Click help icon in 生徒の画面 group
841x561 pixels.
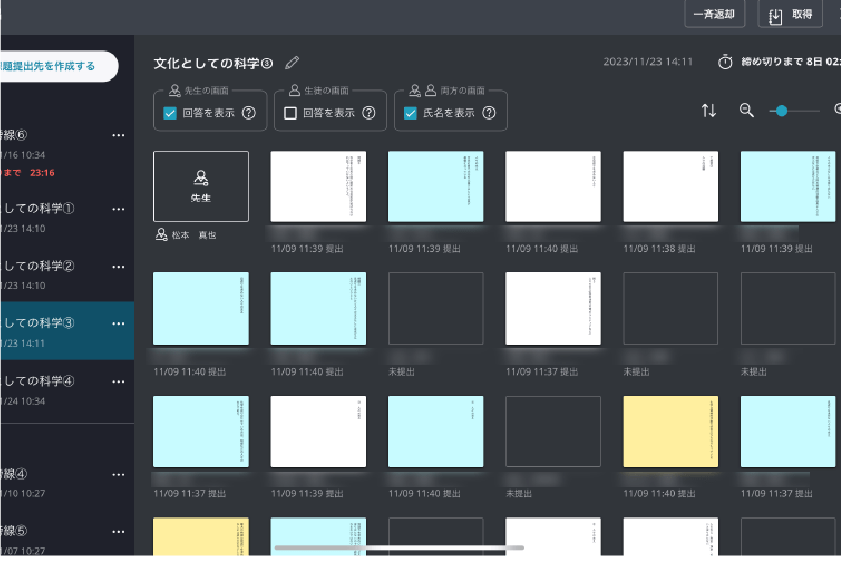click(369, 113)
